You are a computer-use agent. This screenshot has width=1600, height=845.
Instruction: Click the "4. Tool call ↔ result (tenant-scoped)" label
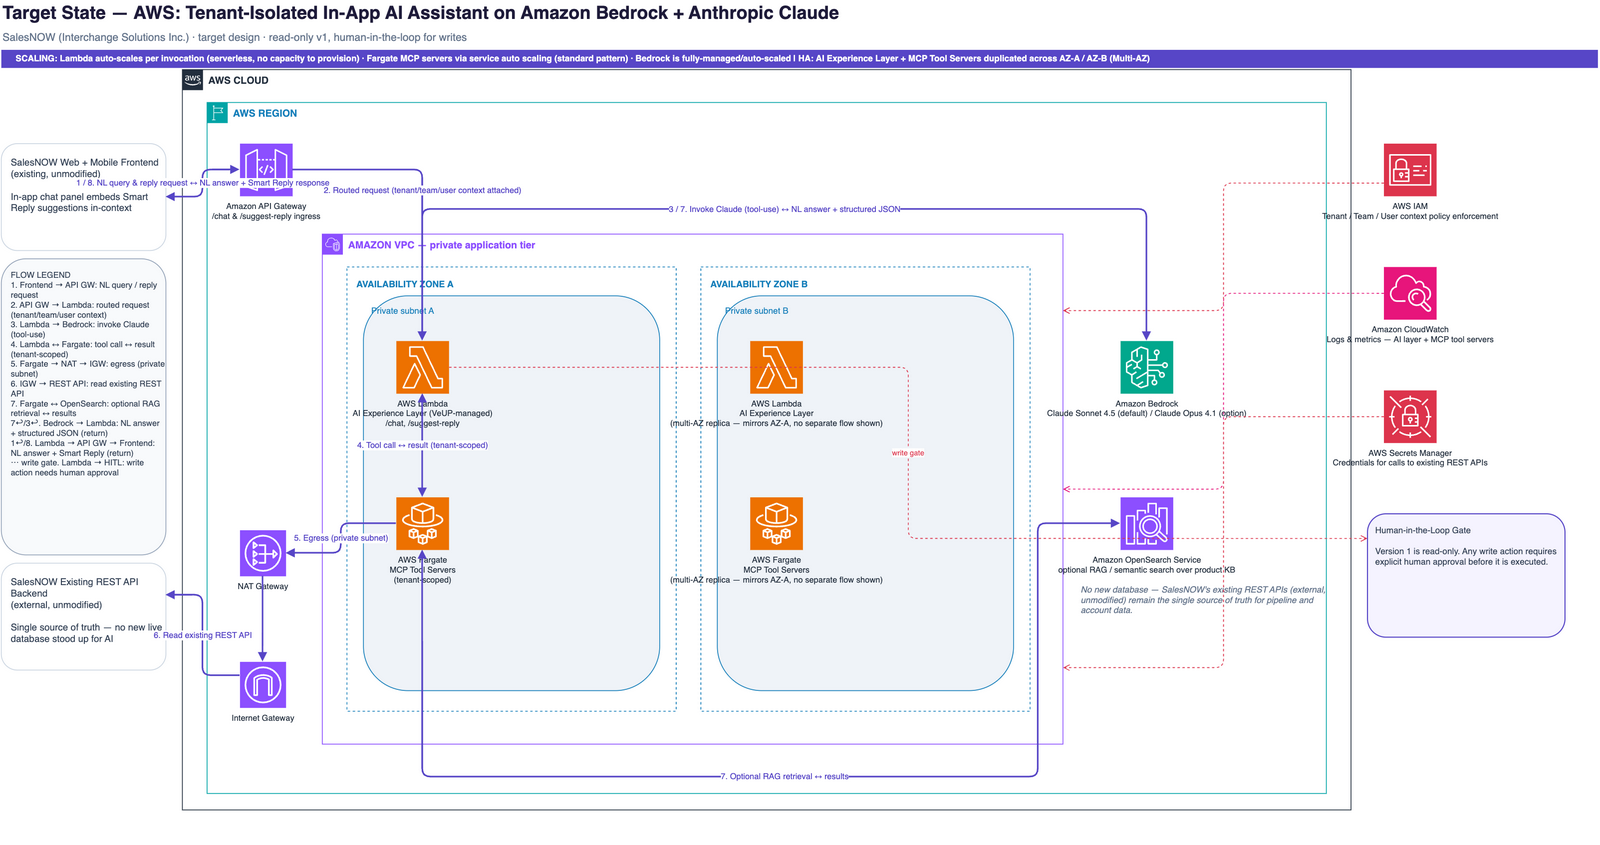pyautogui.click(x=423, y=445)
